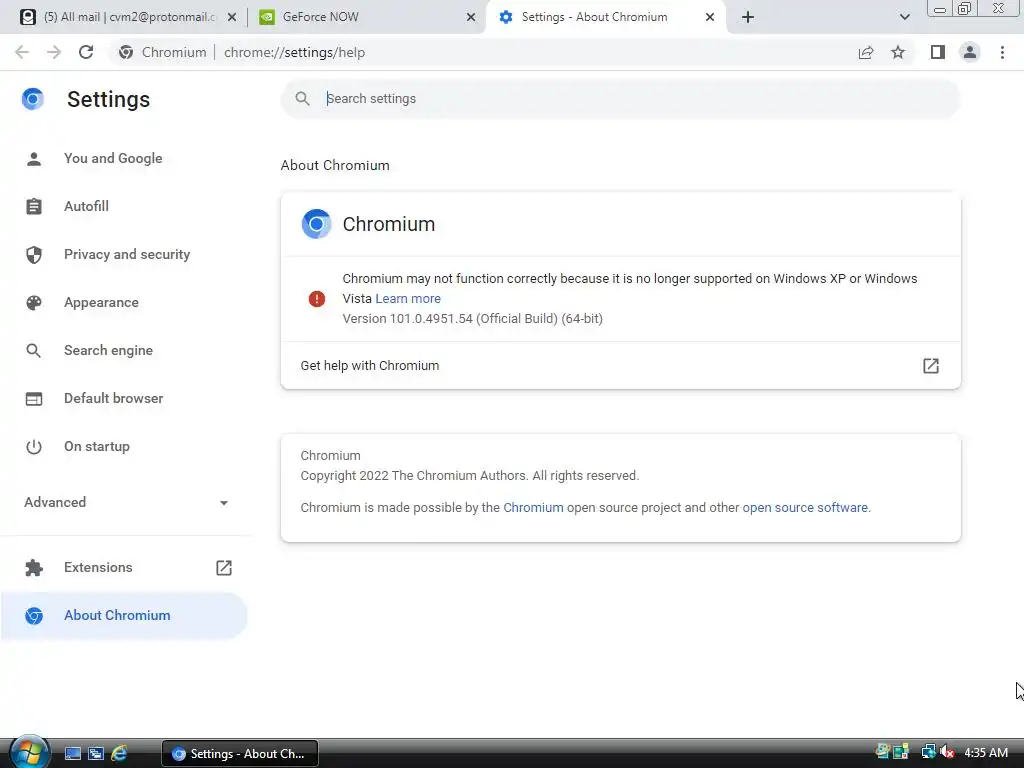Open Search engine settings
The width and height of the screenshot is (1024, 768).
(x=108, y=350)
